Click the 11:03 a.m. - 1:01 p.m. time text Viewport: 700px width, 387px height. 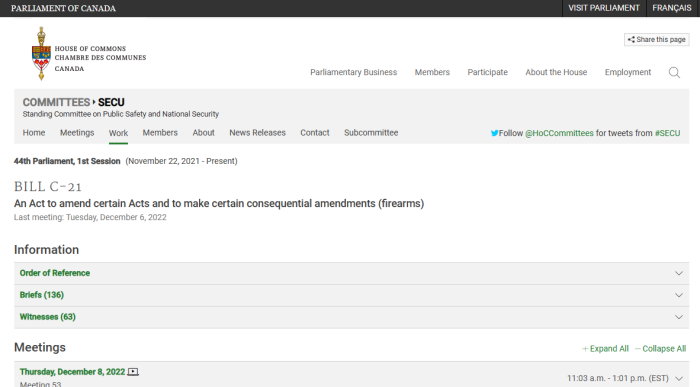pyautogui.click(x=618, y=378)
